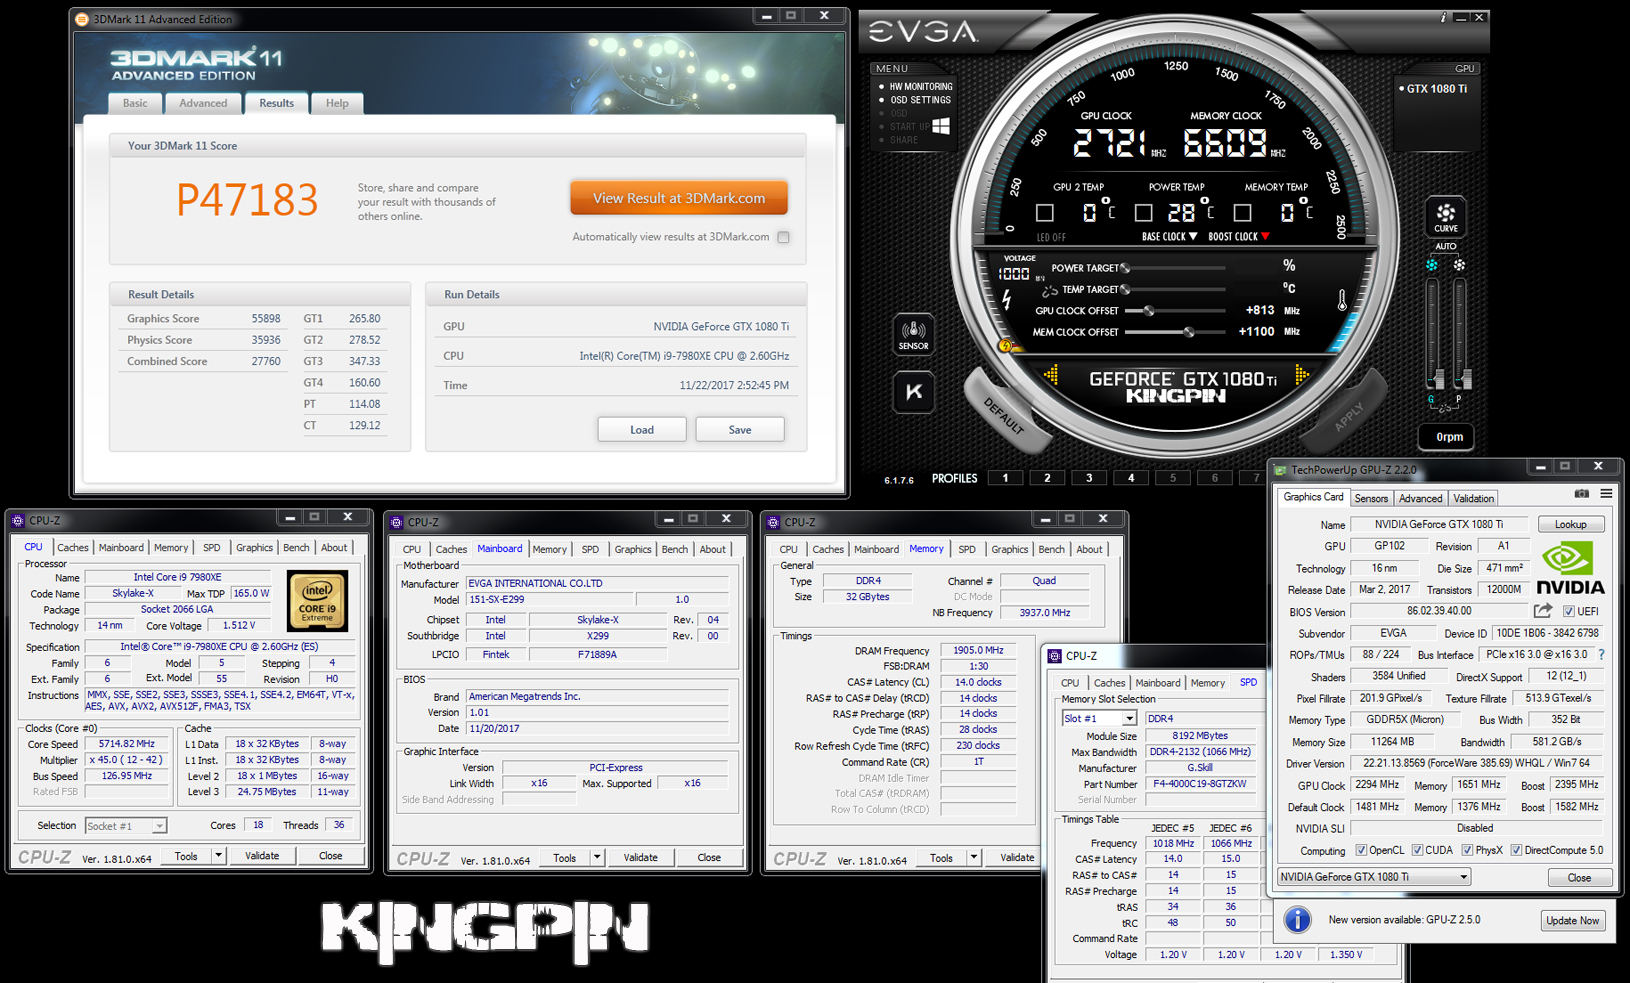Screen dimensions: 1630x983
Task: Click View Result at 3DMark.com button
Action: coord(679,198)
